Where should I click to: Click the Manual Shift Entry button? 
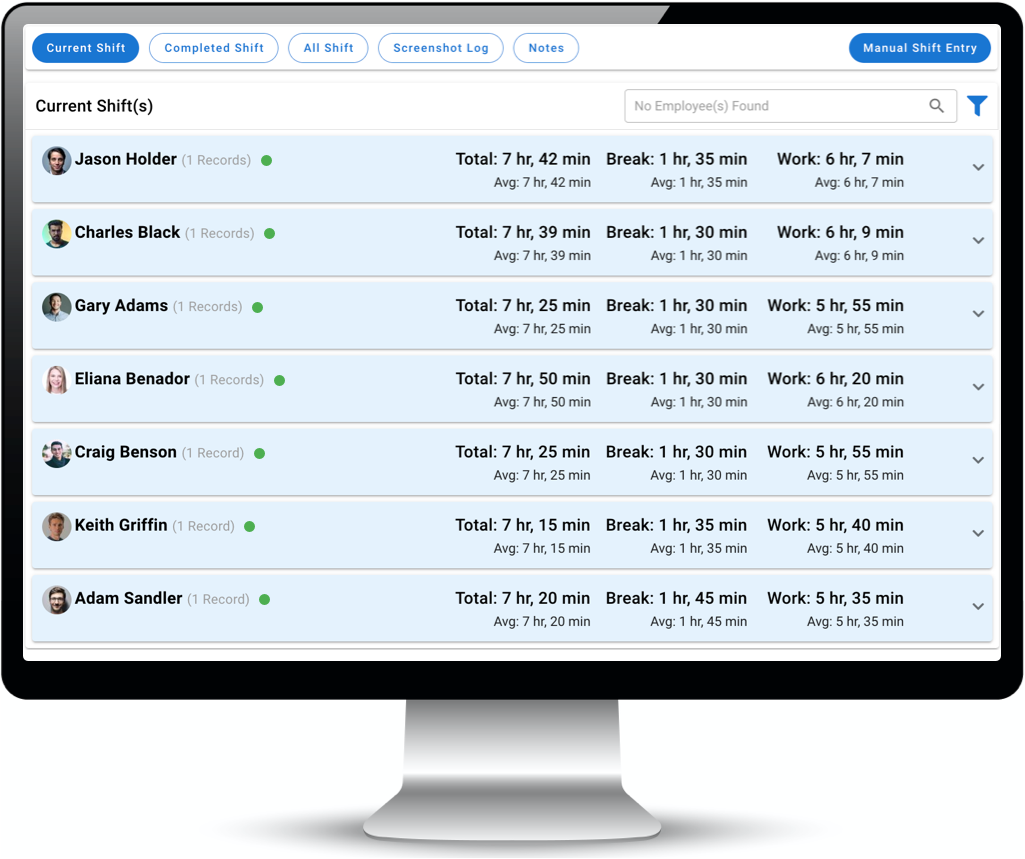coord(919,48)
